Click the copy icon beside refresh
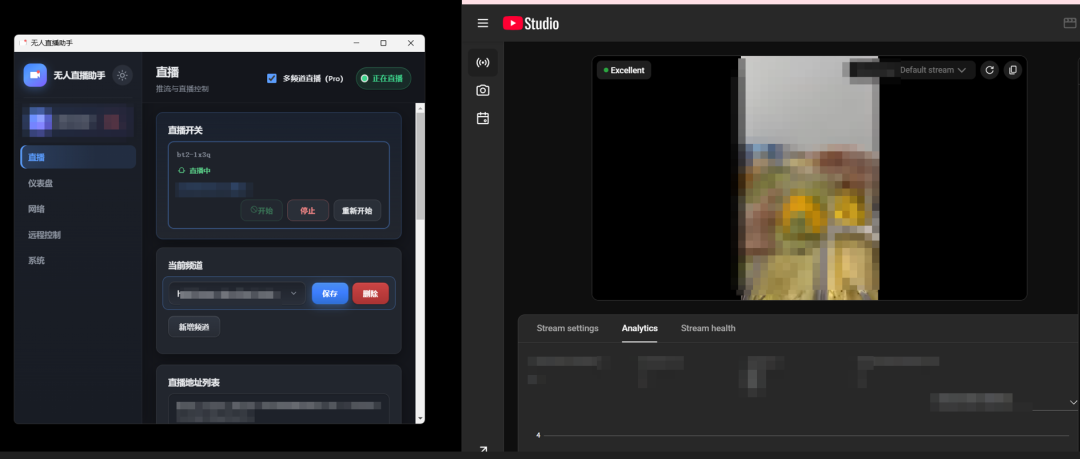Viewport: 1080px width, 459px height. click(1012, 70)
